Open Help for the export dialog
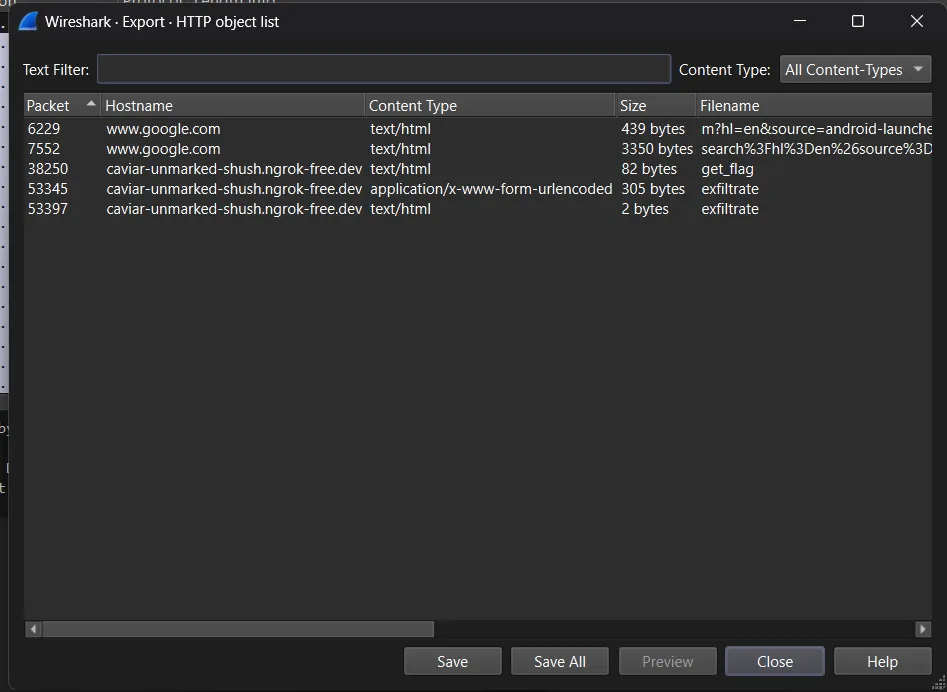This screenshot has height=692, width=947. tap(882, 661)
